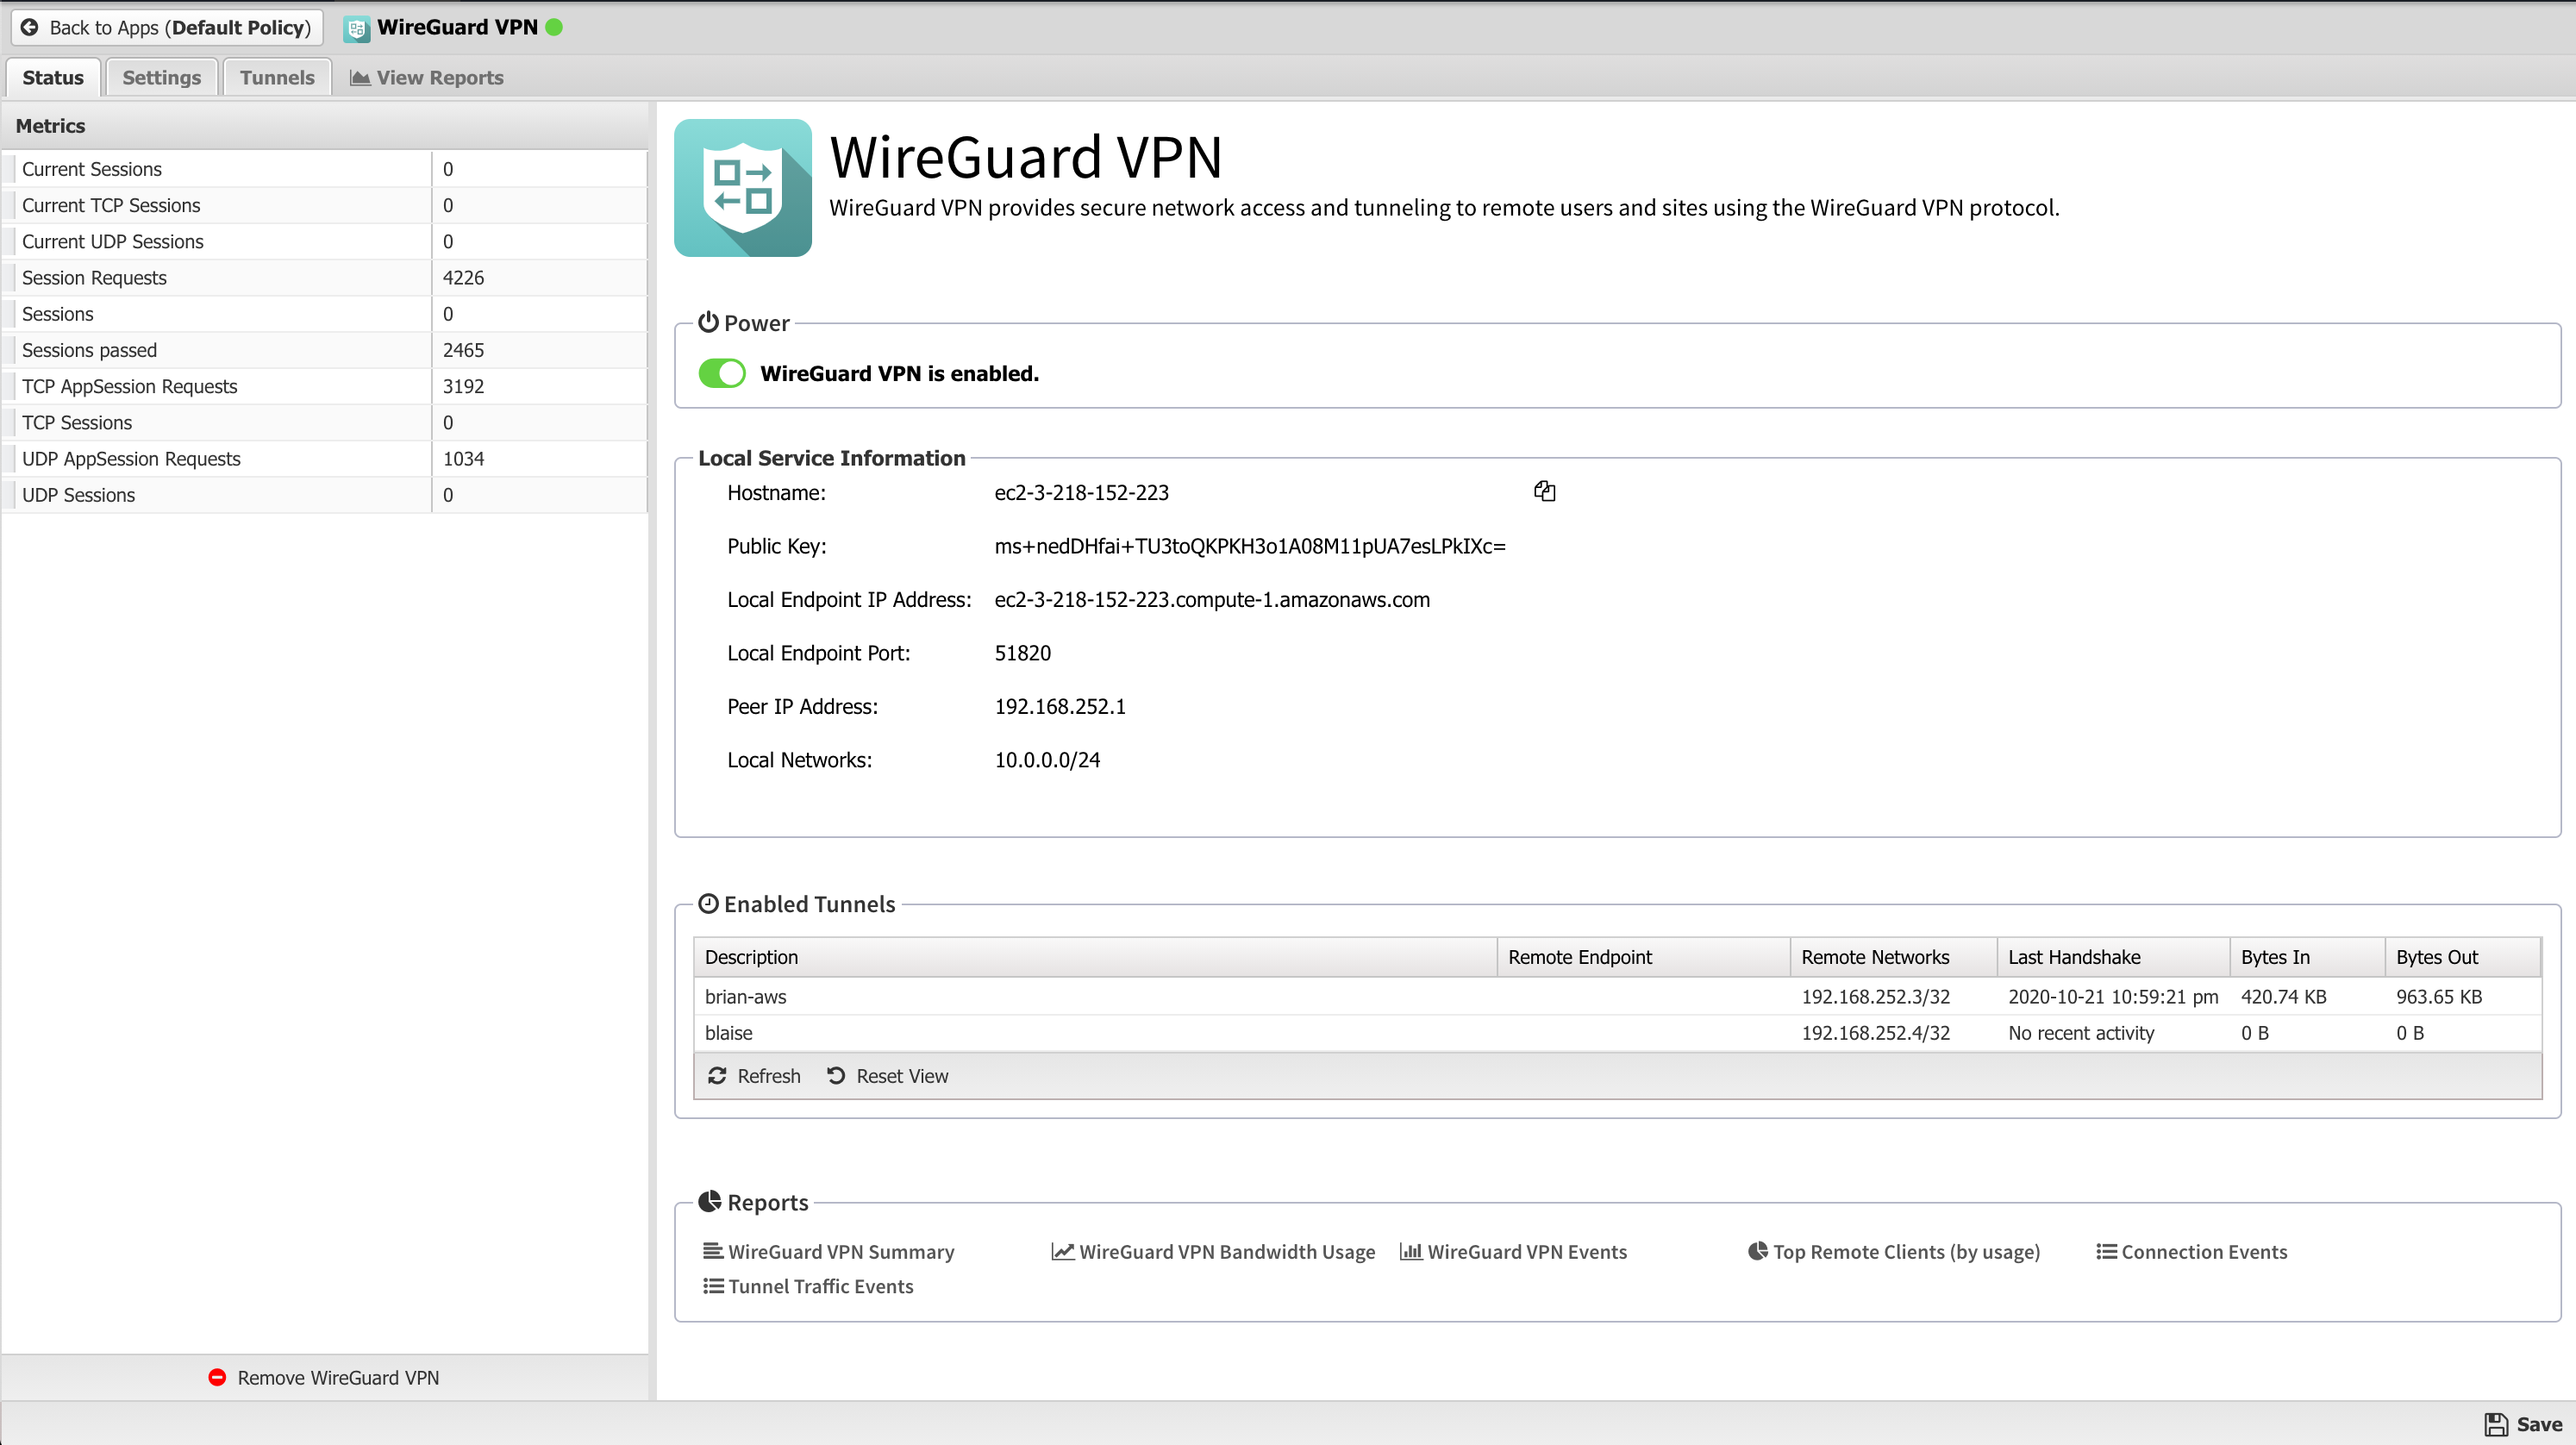The width and height of the screenshot is (2576, 1445).
Task: Copy local service info with clipboard icon
Action: click(1544, 491)
